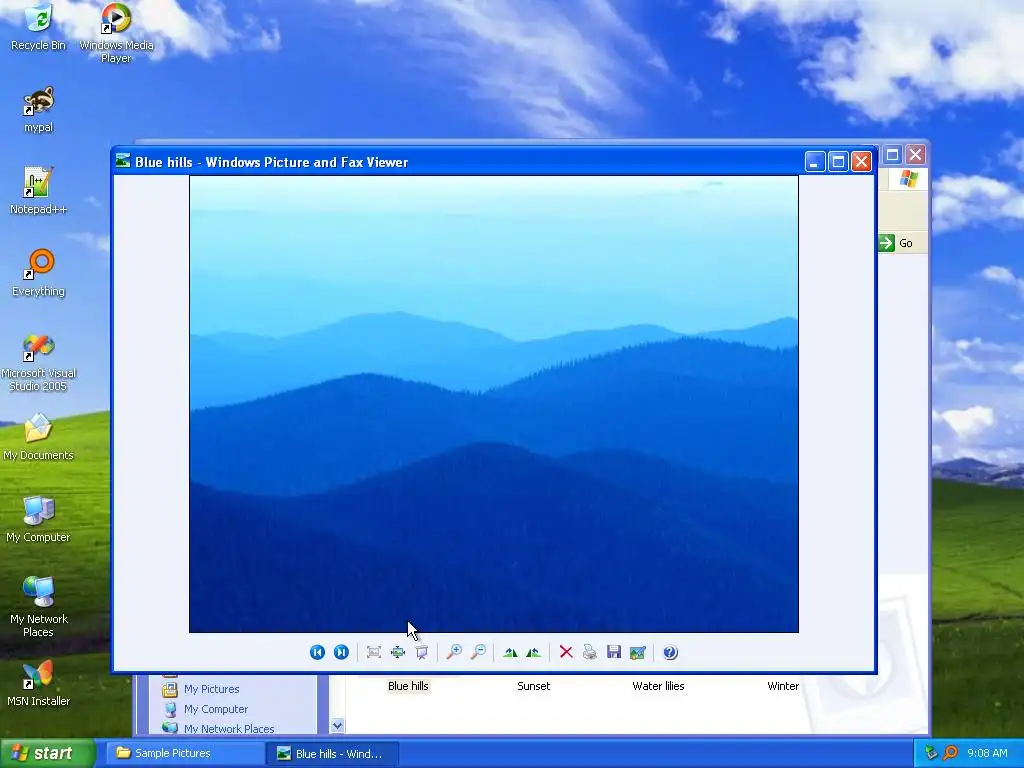This screenshot has height=768, width=1024.
Task: Delete the picture with red X
Action: [566, 652]
